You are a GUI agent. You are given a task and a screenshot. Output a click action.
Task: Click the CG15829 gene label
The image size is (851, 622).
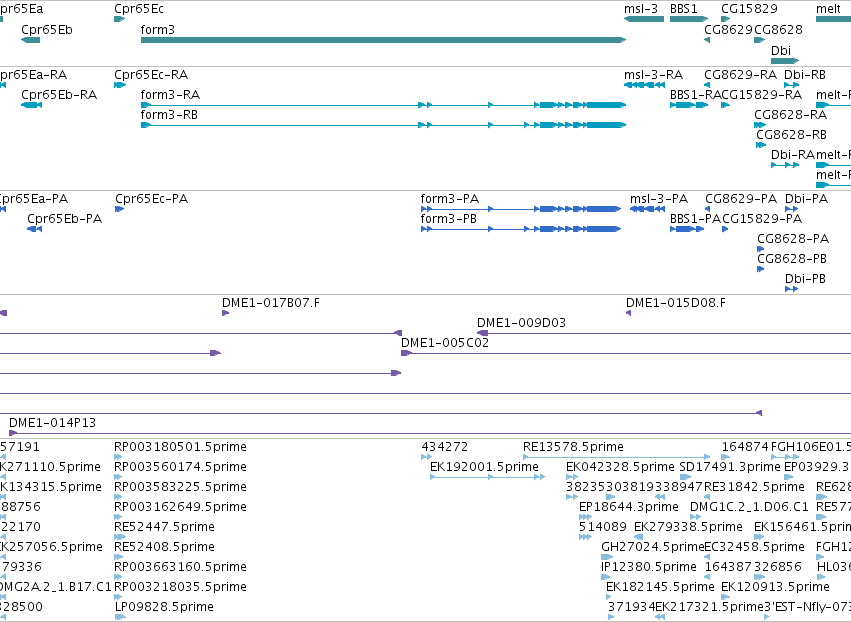pos(749,9)
